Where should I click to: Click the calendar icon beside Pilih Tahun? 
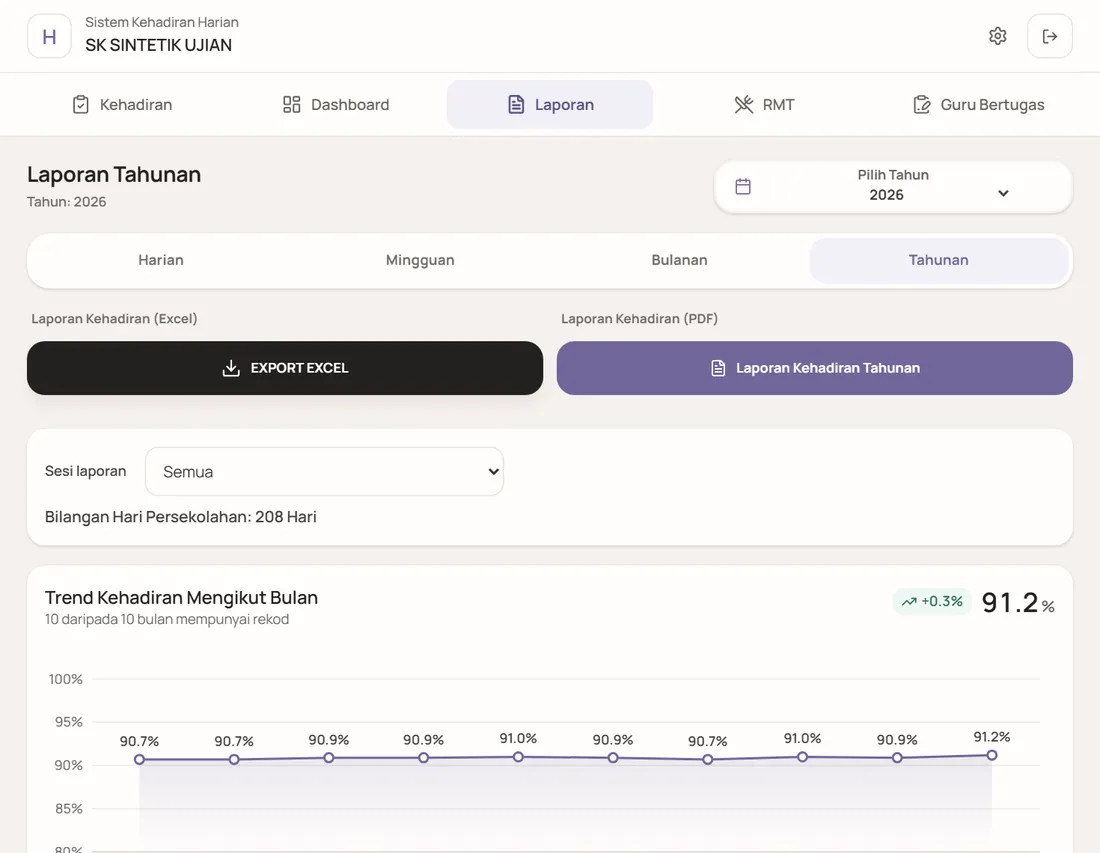pyautogui.click(x=743, y=187)
